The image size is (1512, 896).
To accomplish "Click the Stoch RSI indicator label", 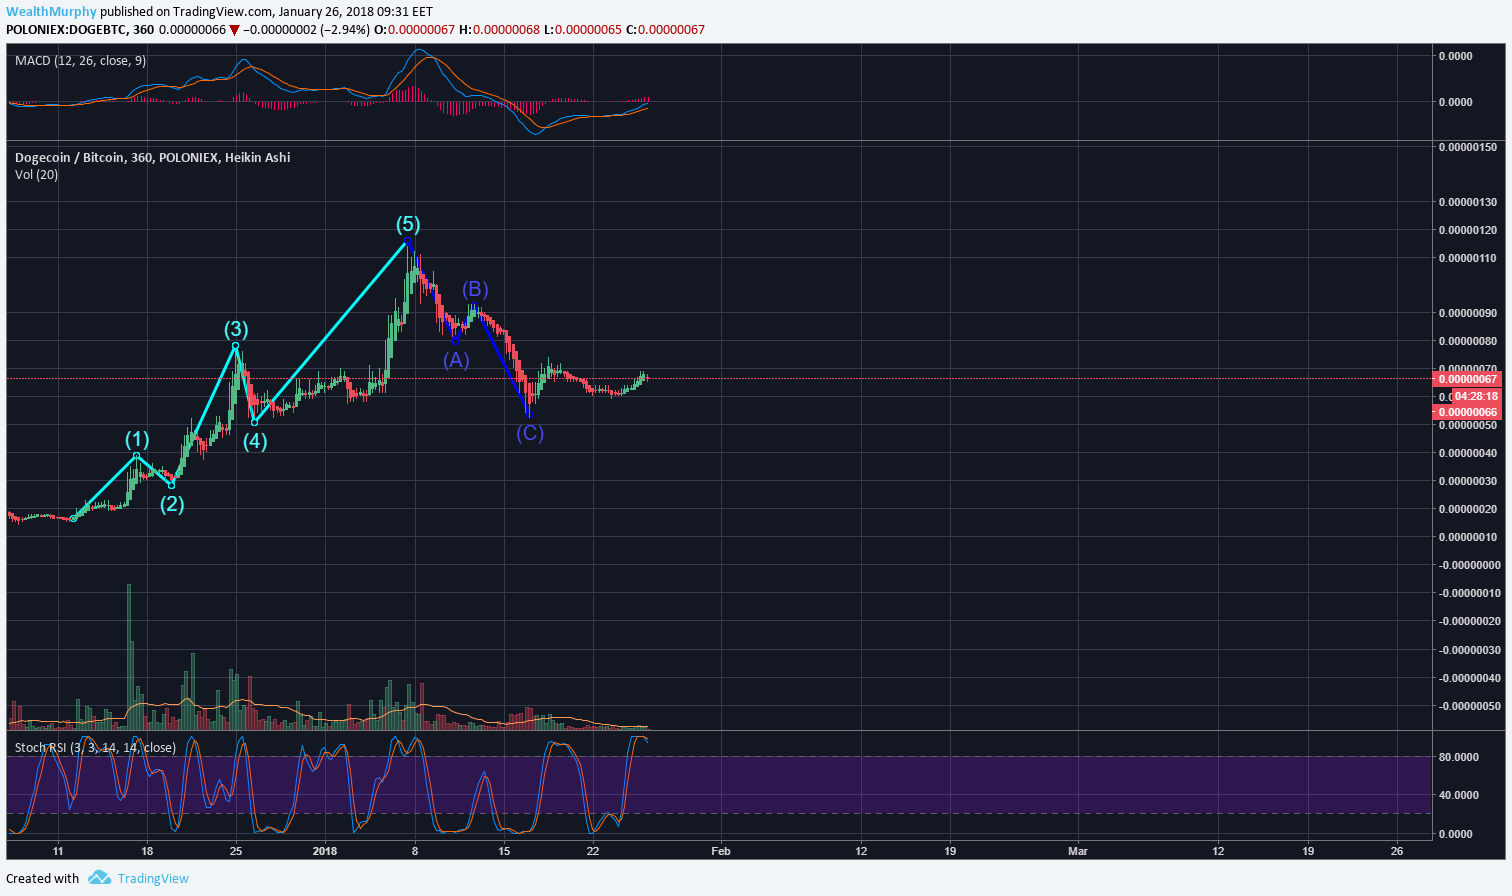I will pos(95,748).
